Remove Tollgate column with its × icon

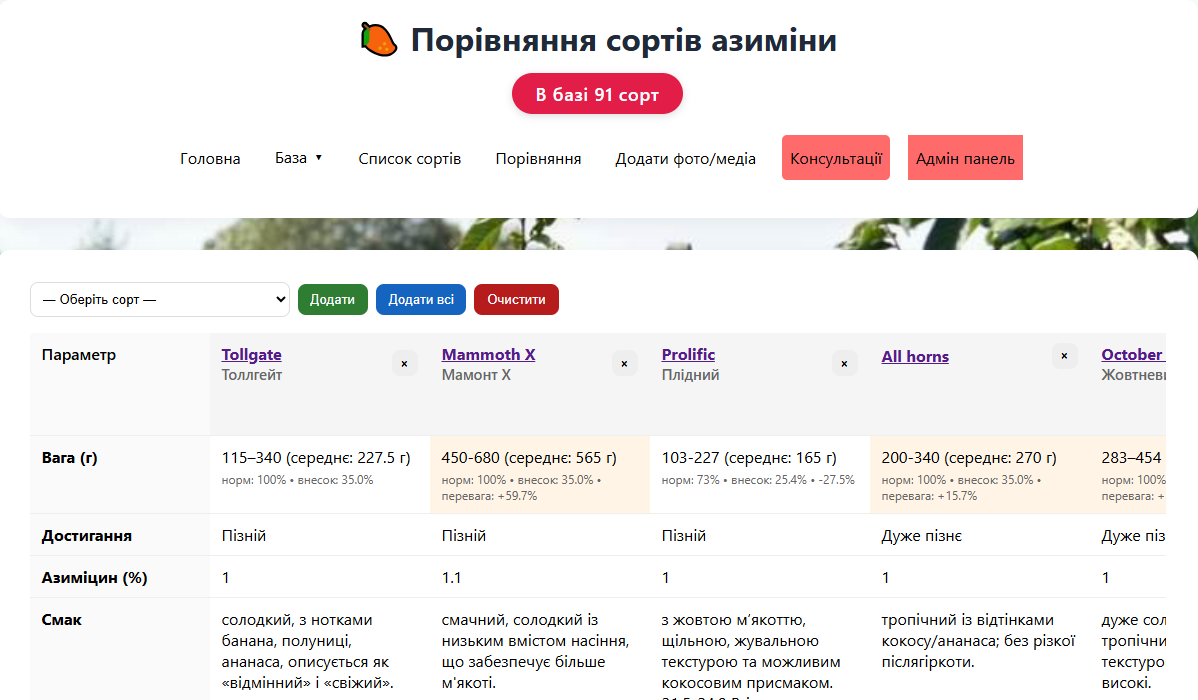click(x=404, y=364)
